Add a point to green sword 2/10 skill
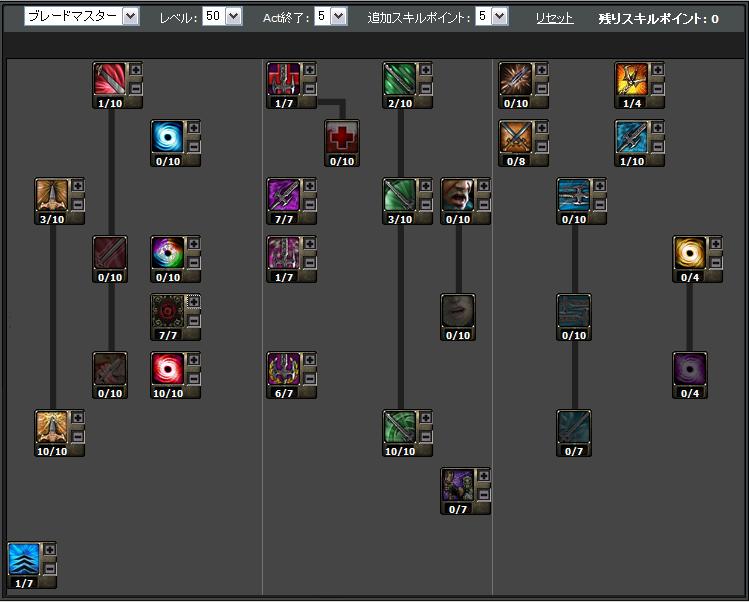Screen dimensions: 749x602 pos(426,70)
